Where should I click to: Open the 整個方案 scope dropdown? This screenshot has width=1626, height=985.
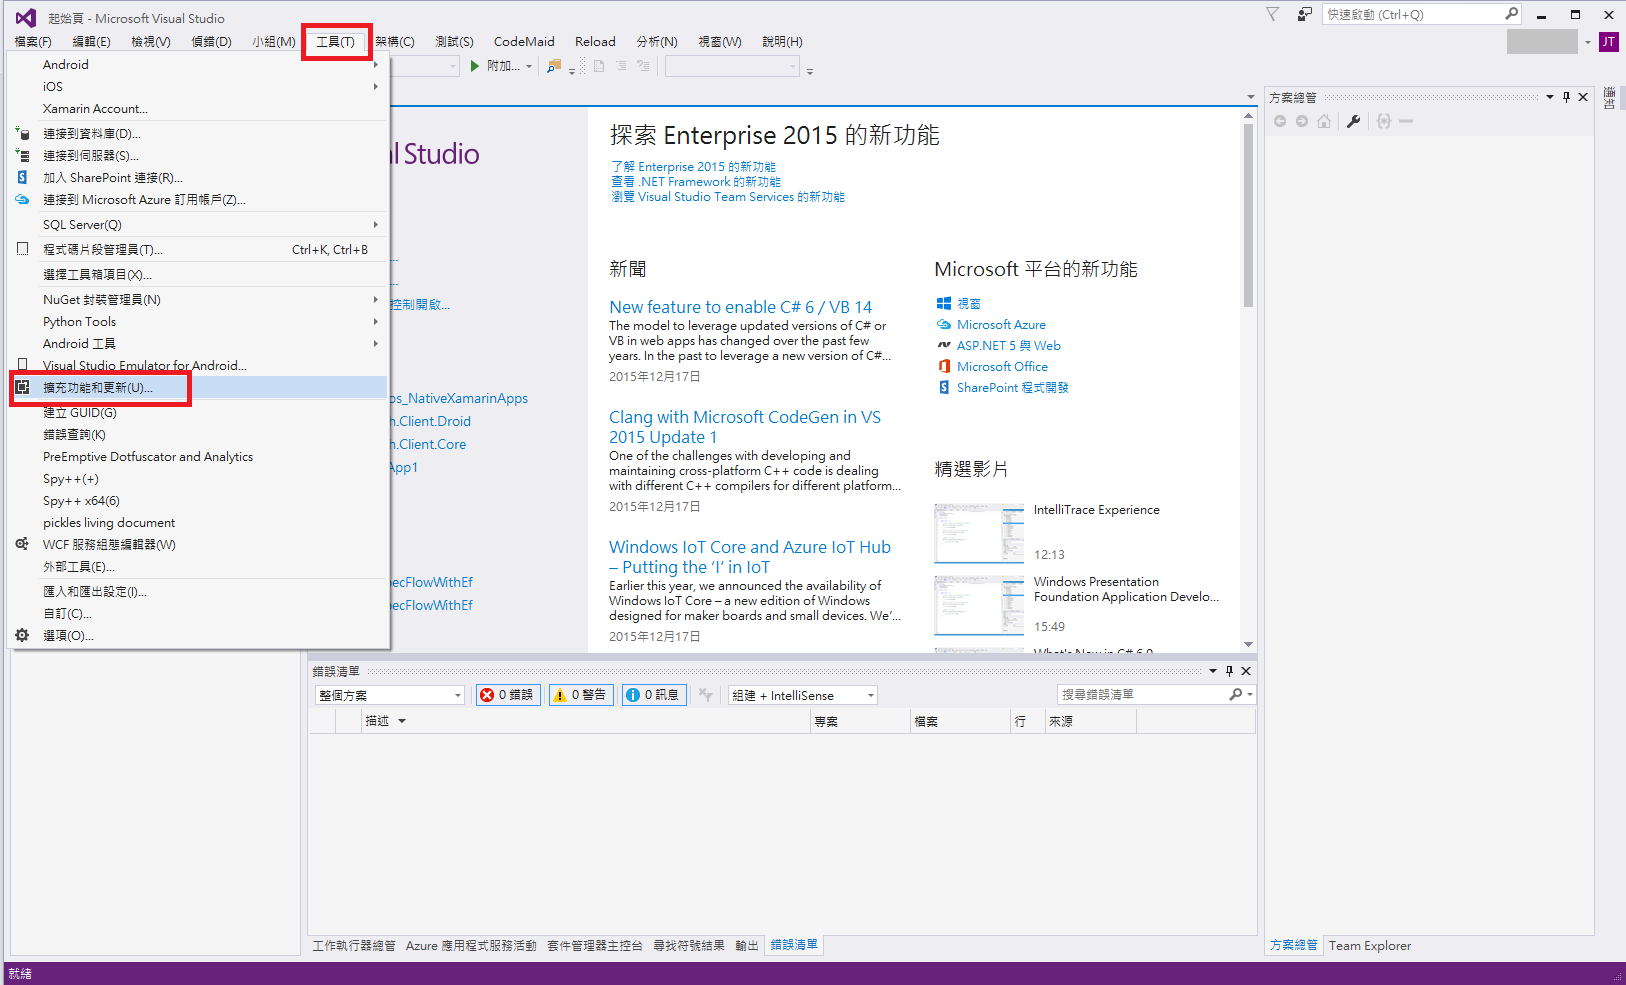(458, 695)
